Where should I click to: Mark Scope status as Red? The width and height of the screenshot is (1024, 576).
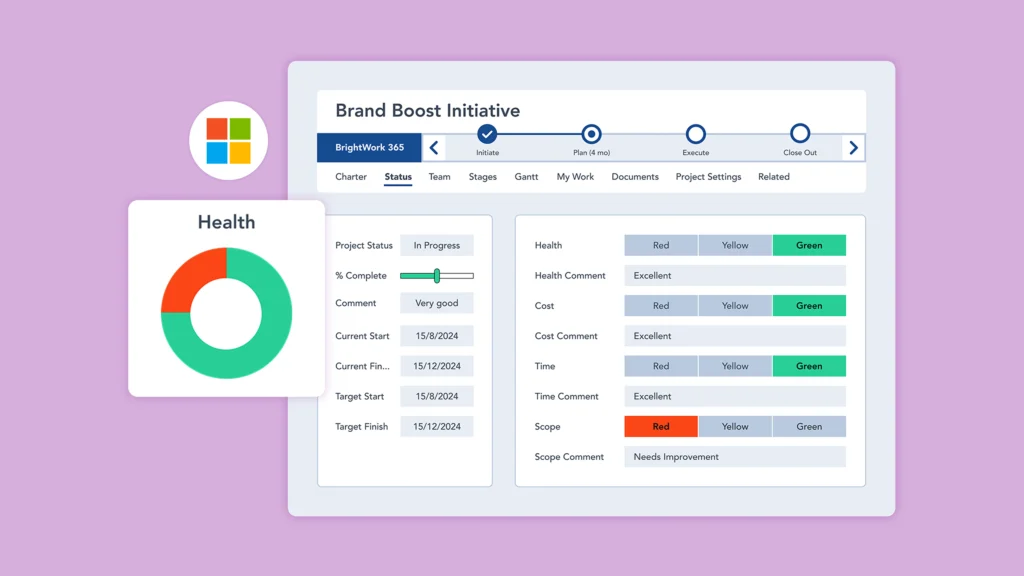pos(661,426)
